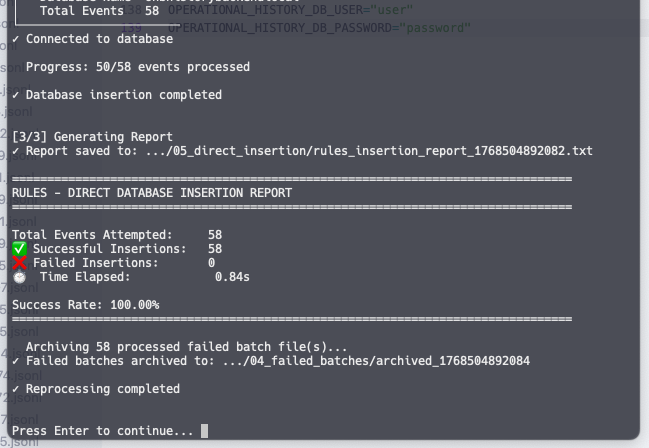Click the terminal cursor after the continue prompt

205,431
